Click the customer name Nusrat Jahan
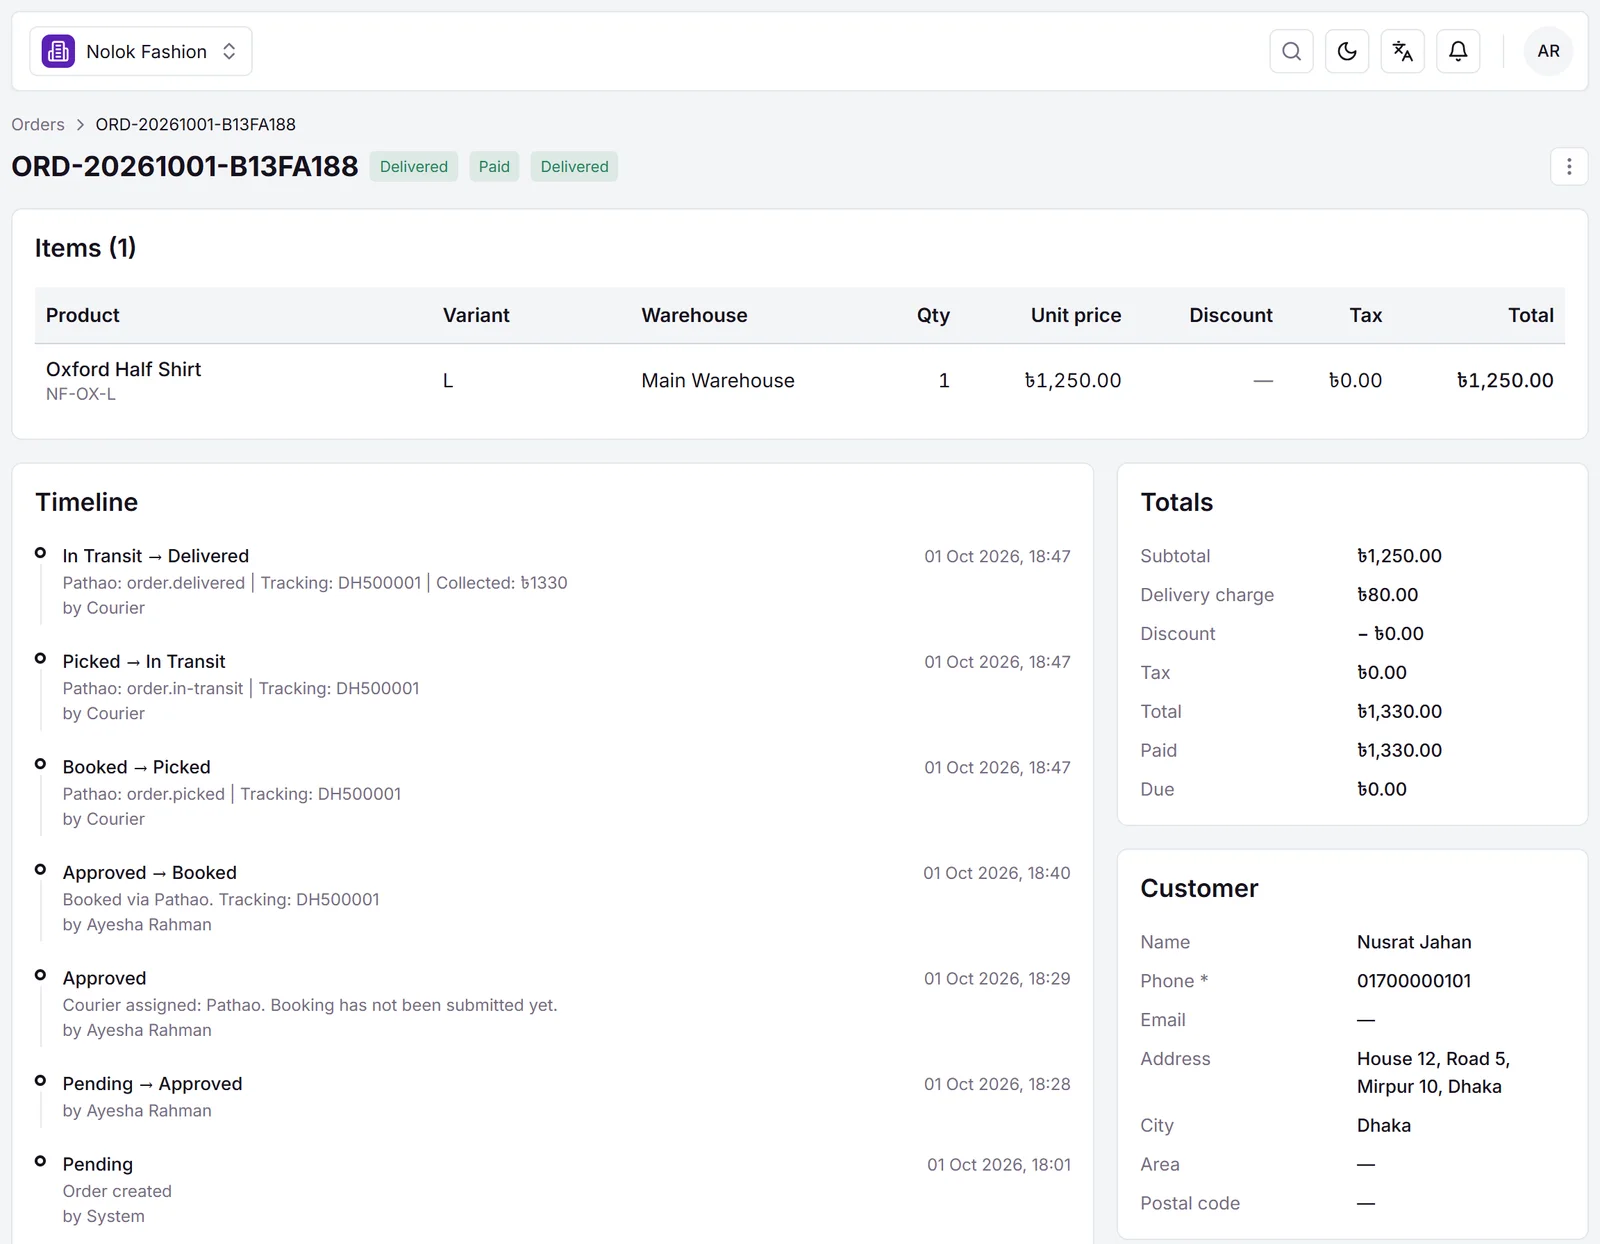1600x1244 pixels. pos(1414,942)
